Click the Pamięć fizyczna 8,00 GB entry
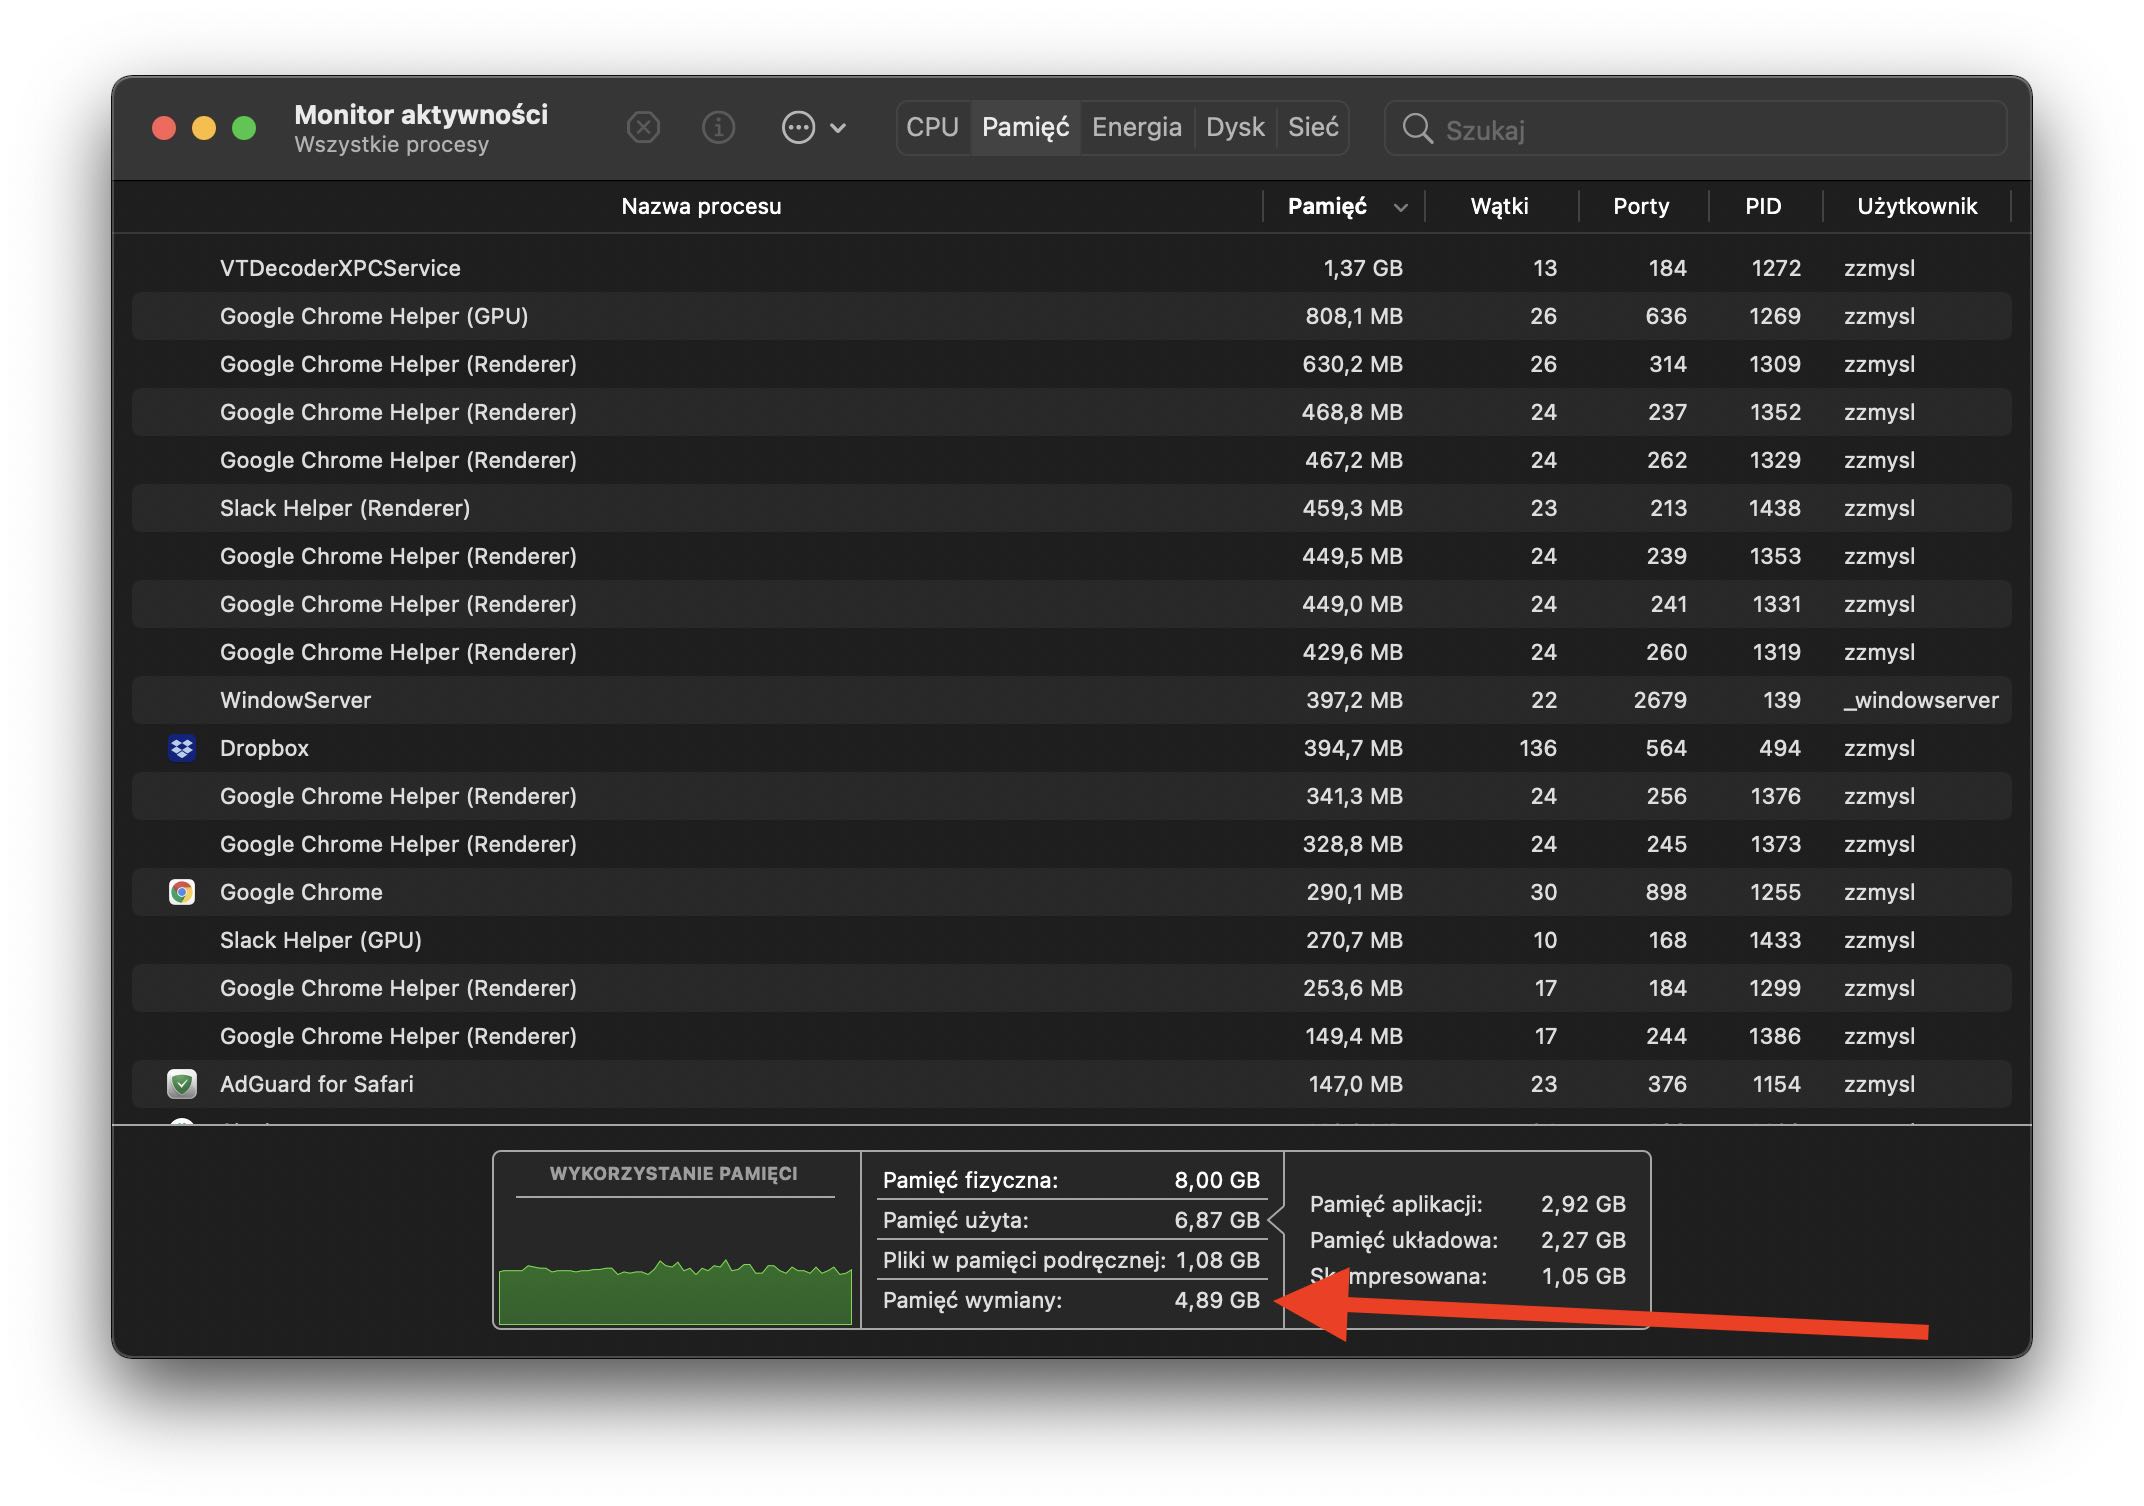This screenshot has height=1506, width=2144. click(x=1071, y=1180)
